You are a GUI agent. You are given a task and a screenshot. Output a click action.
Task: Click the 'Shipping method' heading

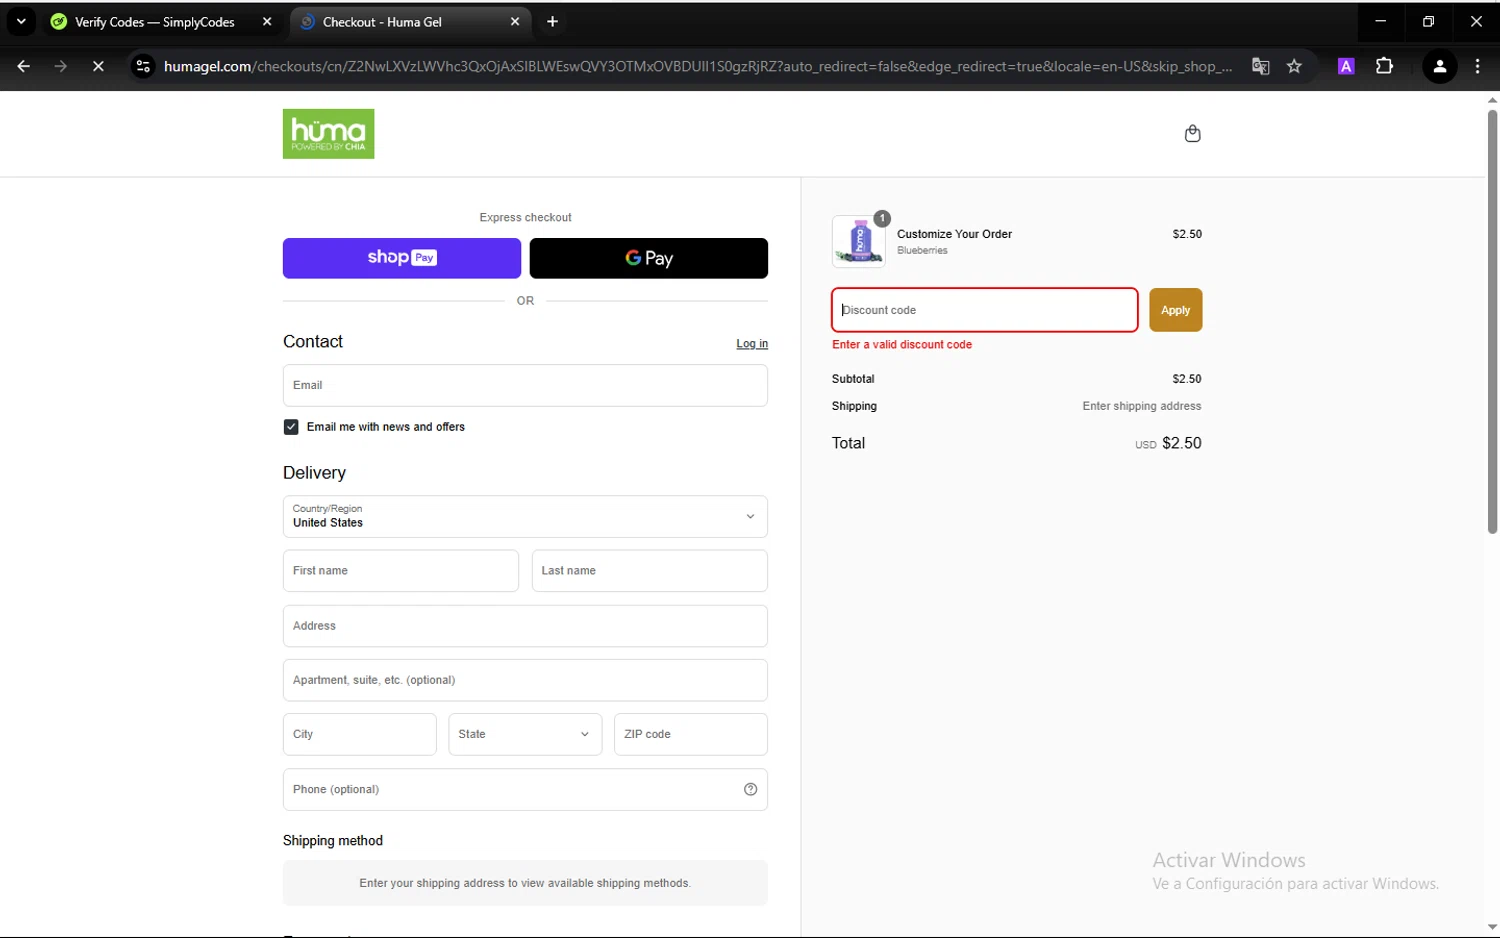click(x=333, y=841)
